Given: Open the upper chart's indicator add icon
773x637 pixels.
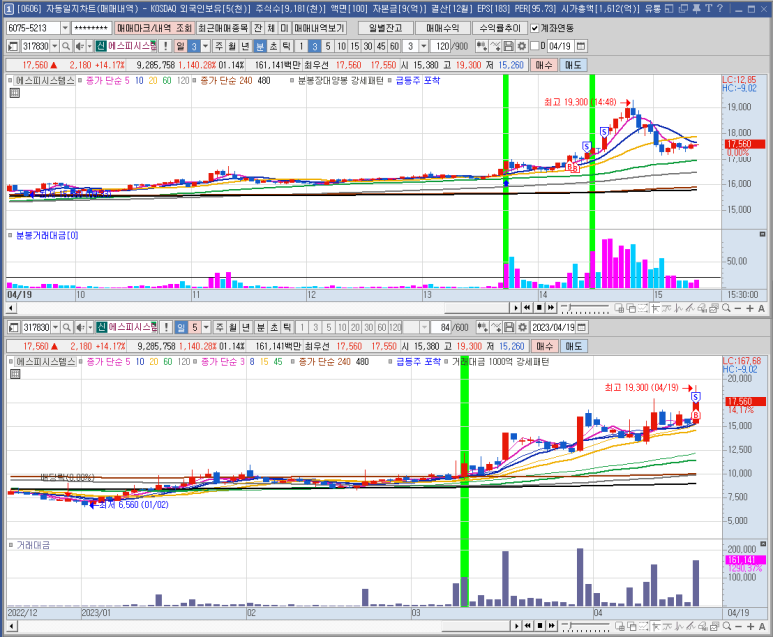Looking at the screenshot, I should tap(482, 46).
